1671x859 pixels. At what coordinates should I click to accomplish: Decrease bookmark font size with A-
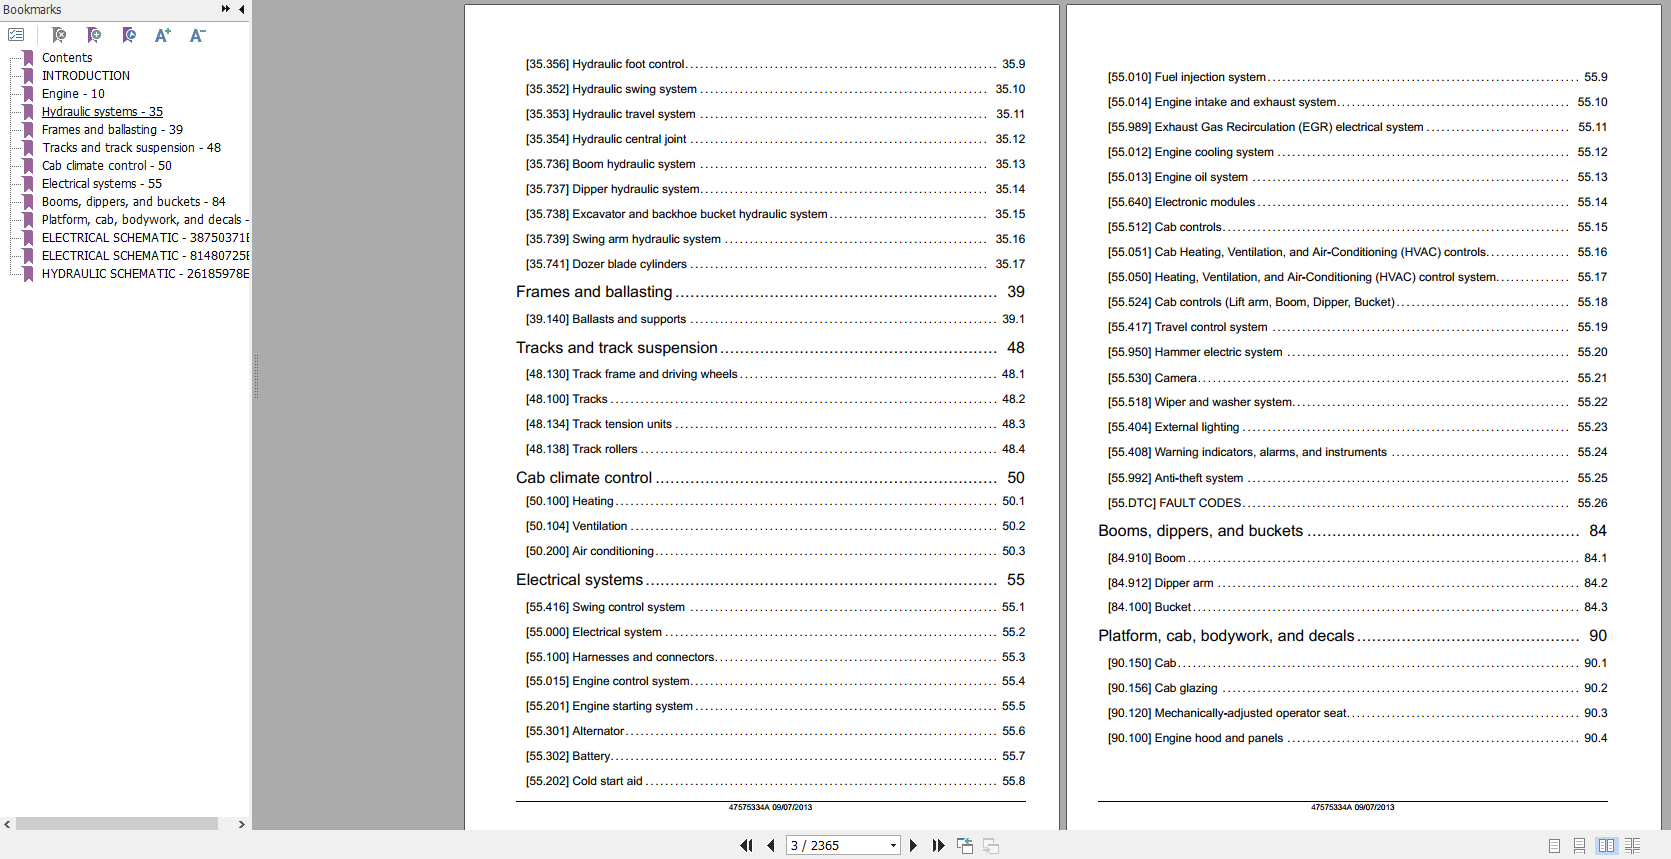pos(198,35)
